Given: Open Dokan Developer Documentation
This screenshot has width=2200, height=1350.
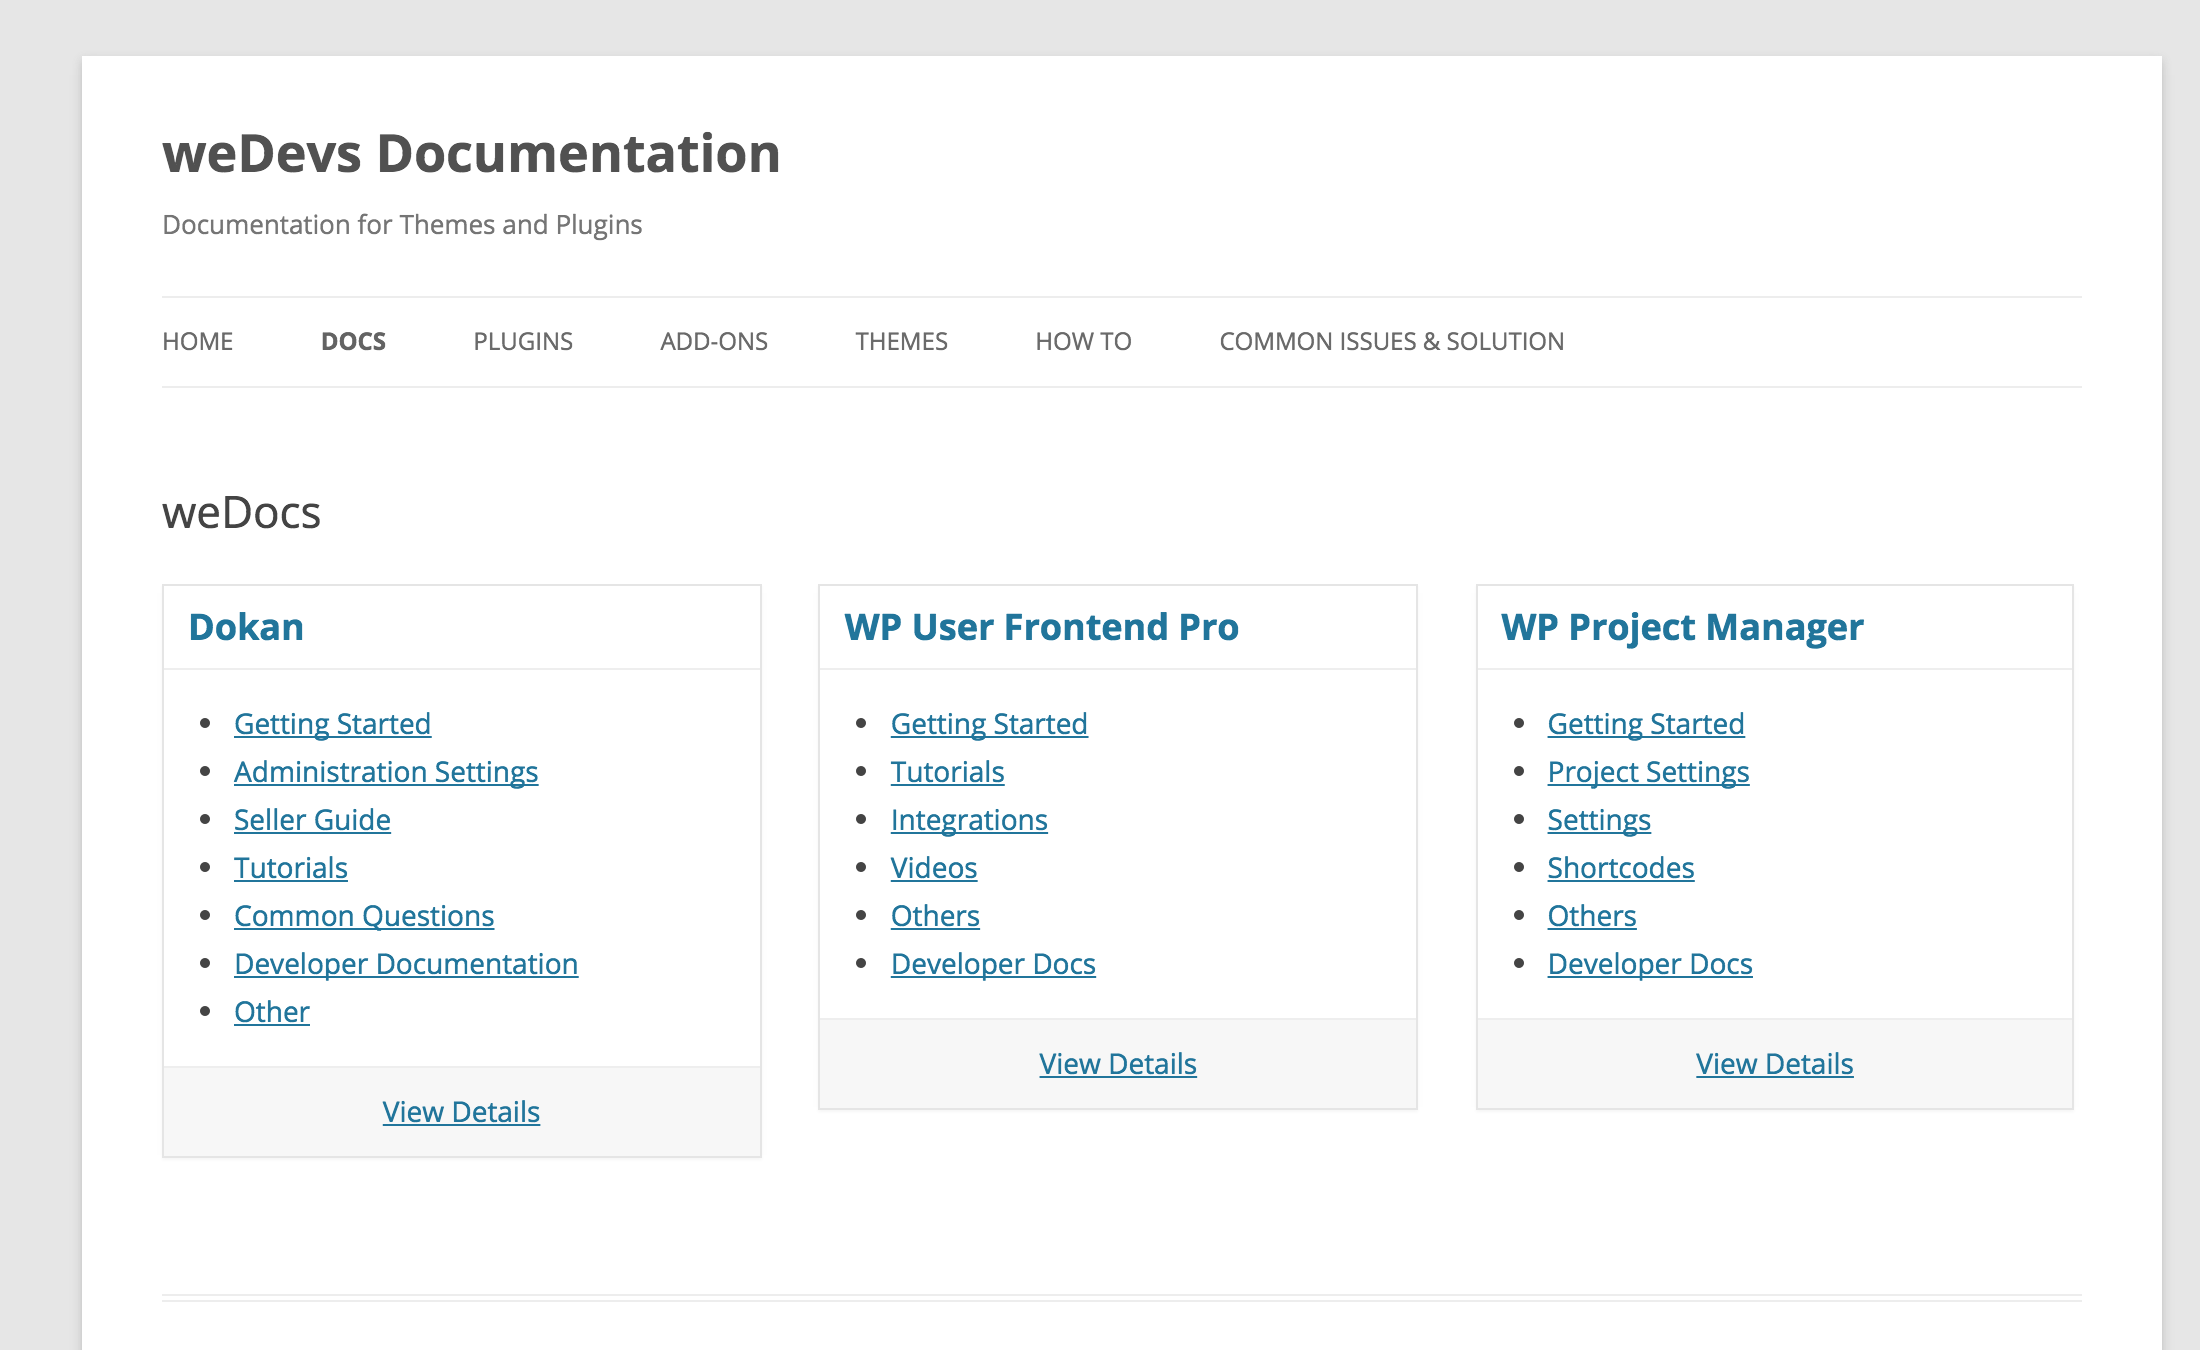Looking at the screenshot, I should (405, 963).
